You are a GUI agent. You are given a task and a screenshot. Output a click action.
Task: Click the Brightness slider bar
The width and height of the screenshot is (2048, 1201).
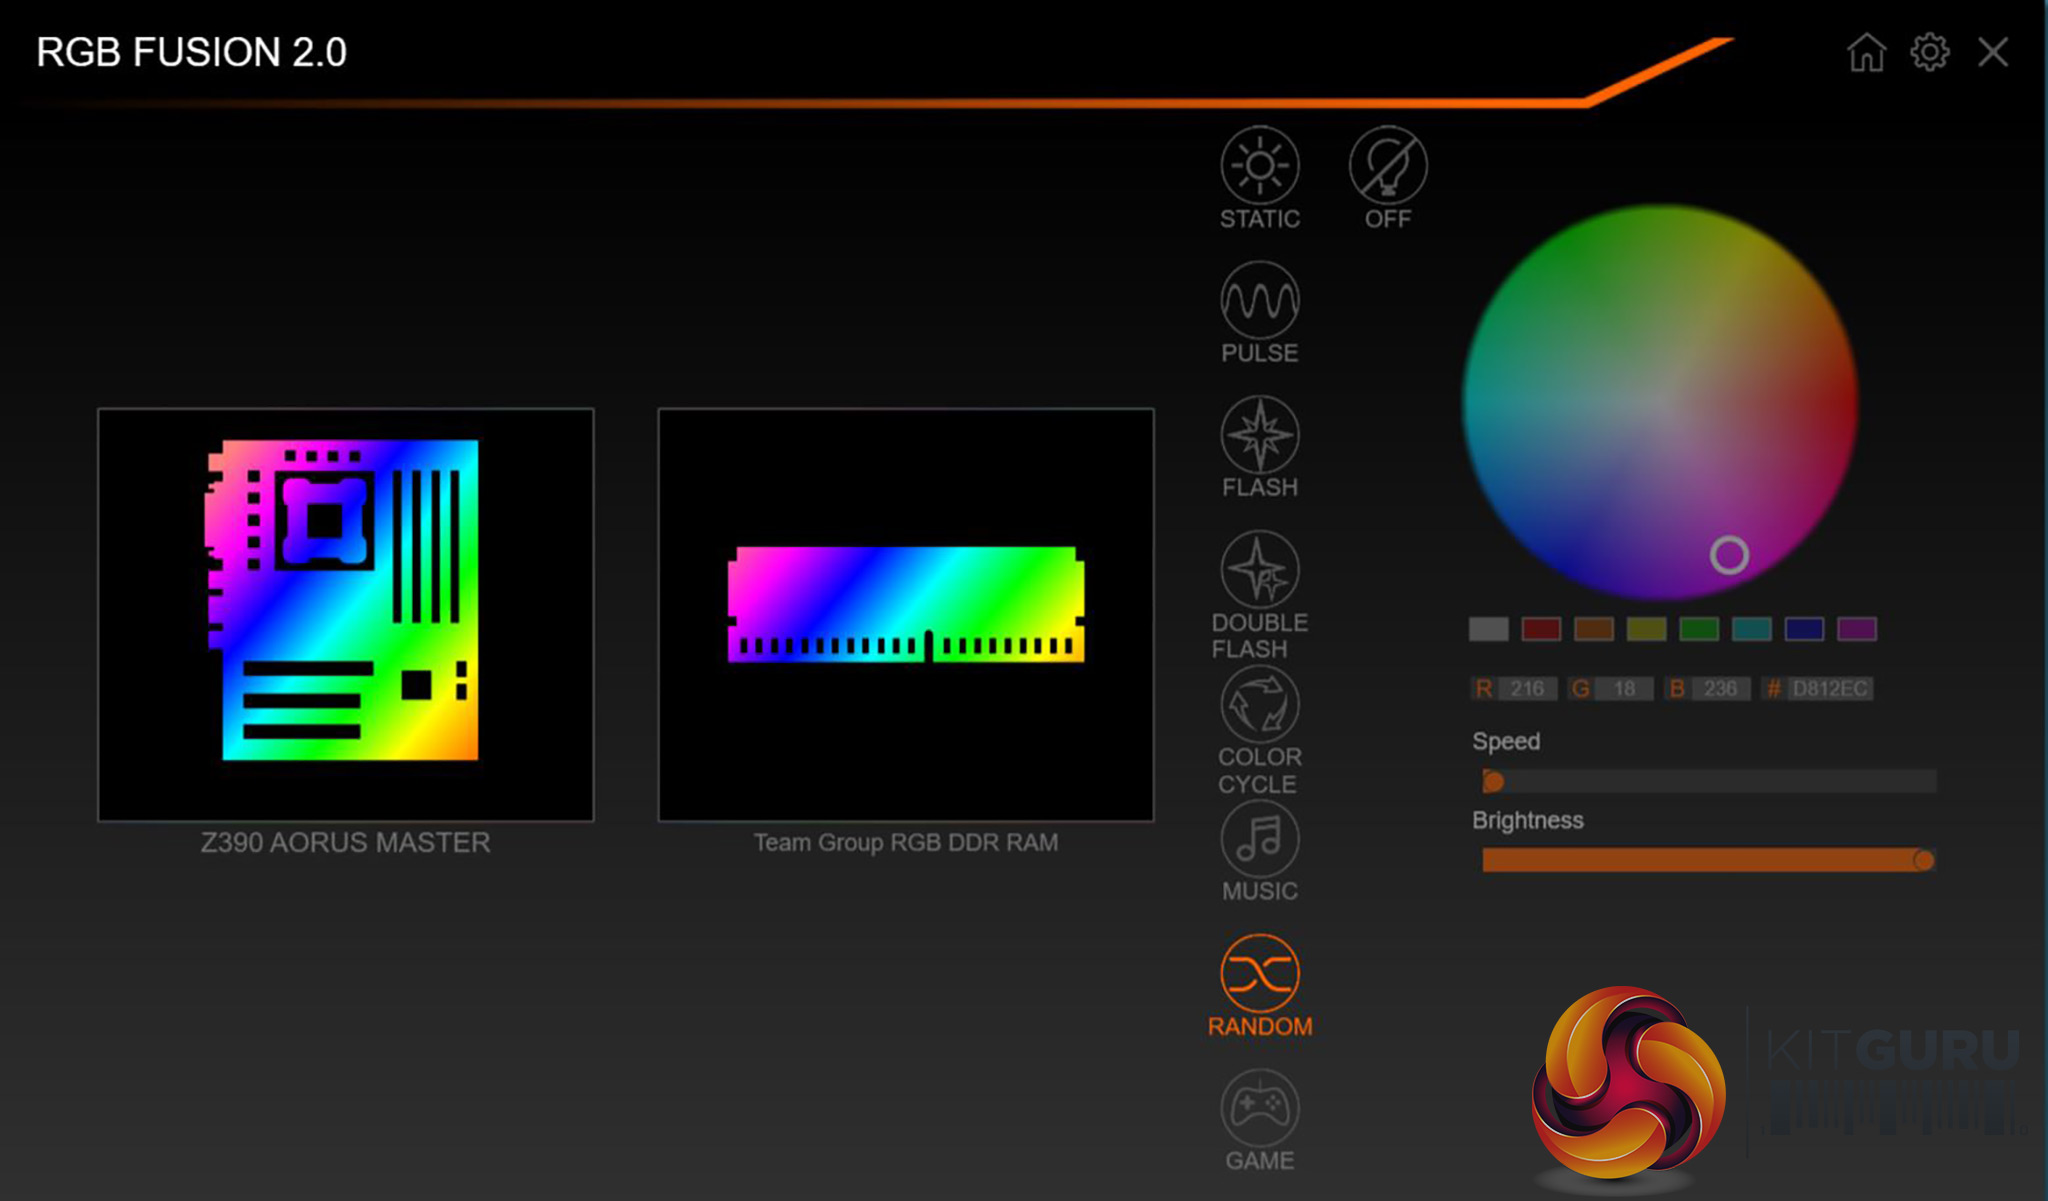click(x=1700, y=860)
